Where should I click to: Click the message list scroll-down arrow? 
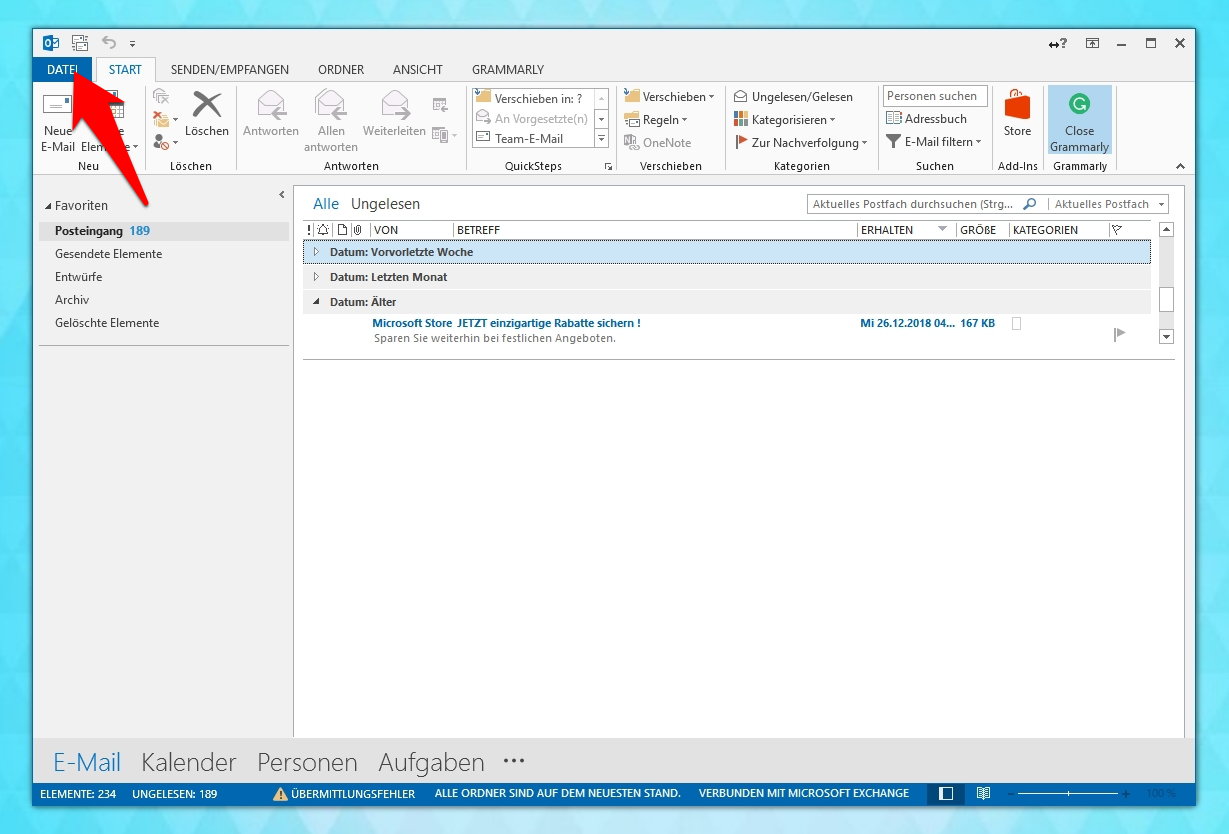[1166, 337]
